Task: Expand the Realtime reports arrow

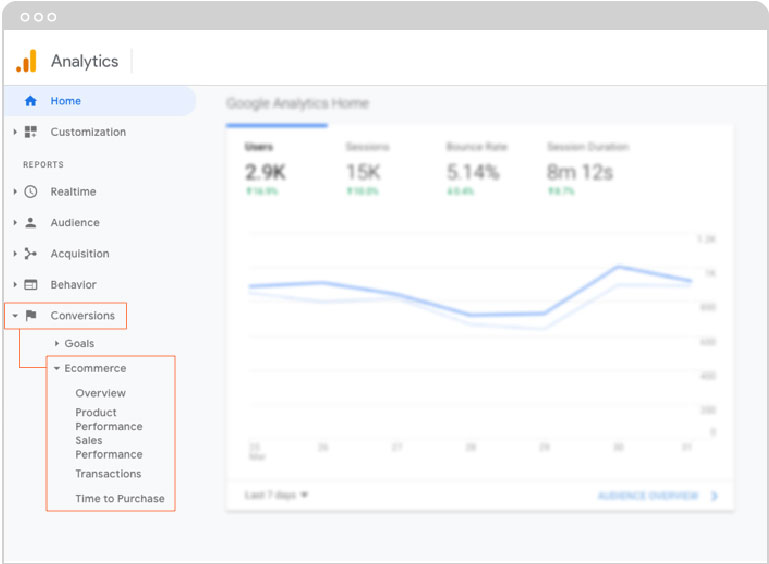Action: point(15,192)
